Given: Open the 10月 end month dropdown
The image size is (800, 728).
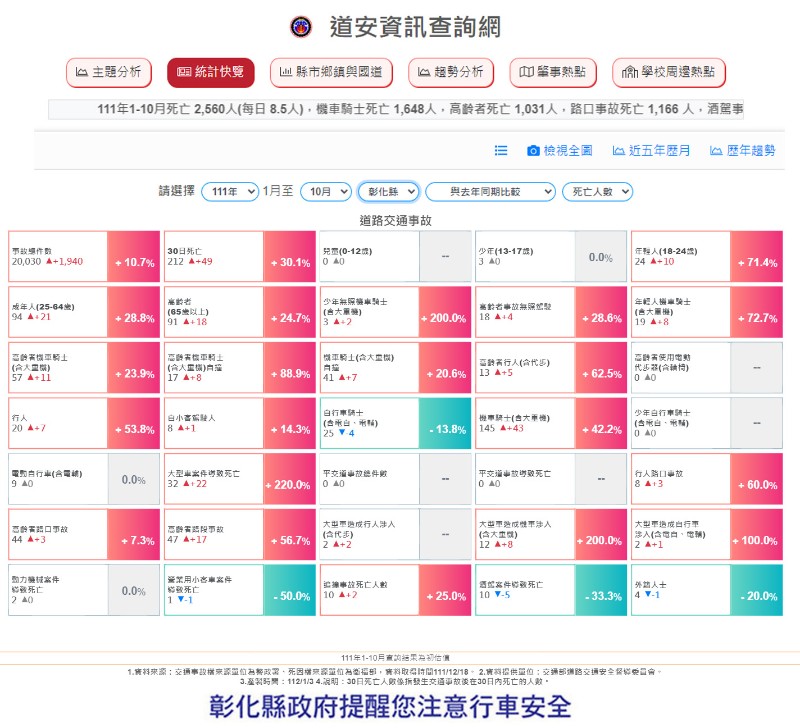Looking at the screenshot, I should pyautogui.click(x=325, y=191).
